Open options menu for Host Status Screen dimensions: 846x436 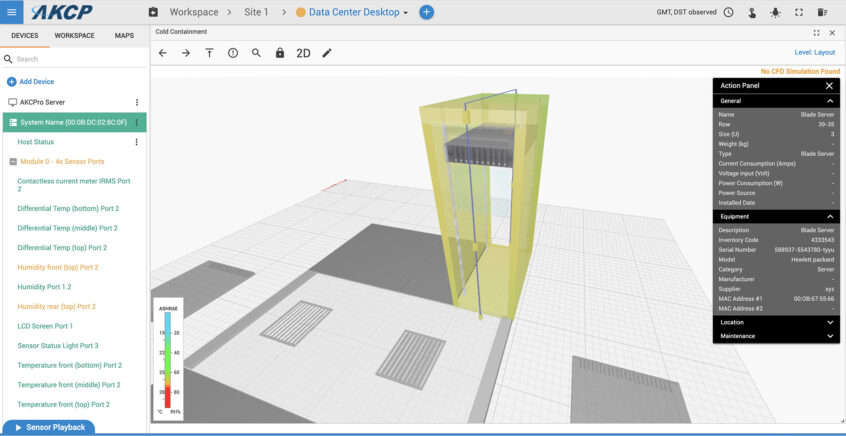pos(137,142)
